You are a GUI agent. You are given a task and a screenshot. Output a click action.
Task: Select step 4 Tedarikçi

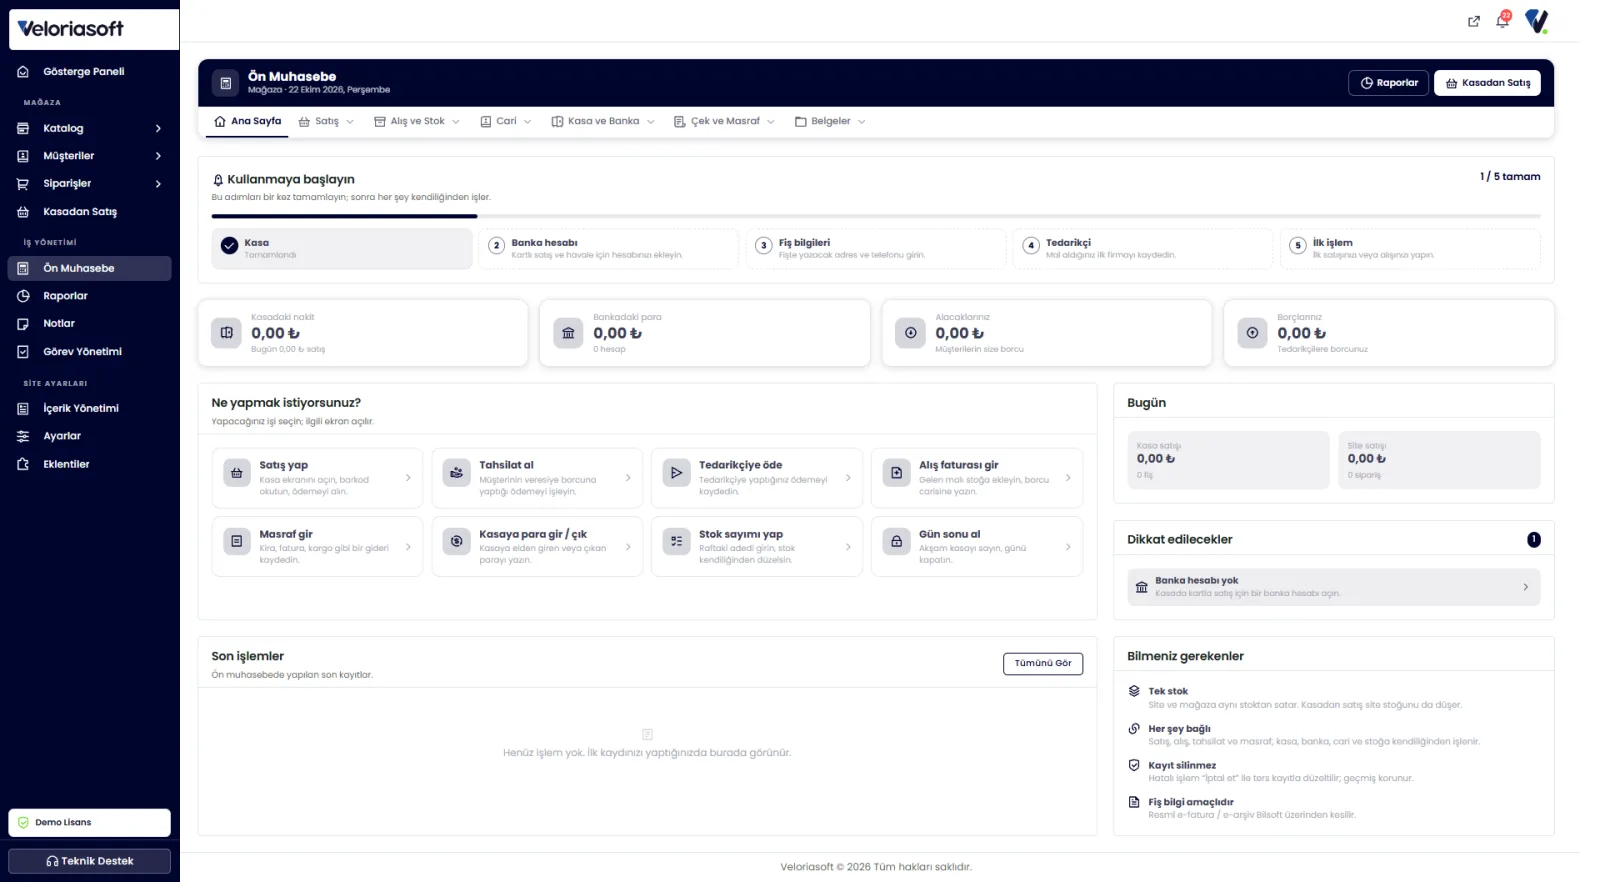tap(1142, 249)
